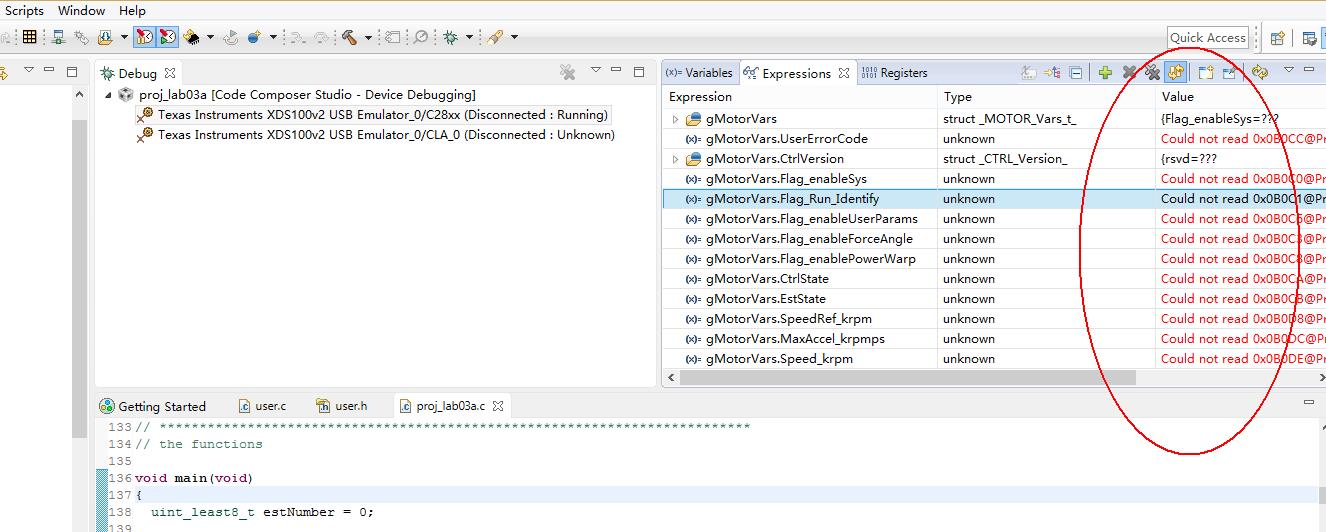Click the green bug debug icon
The image size is (1326, 532).
(x=451, y=37)
